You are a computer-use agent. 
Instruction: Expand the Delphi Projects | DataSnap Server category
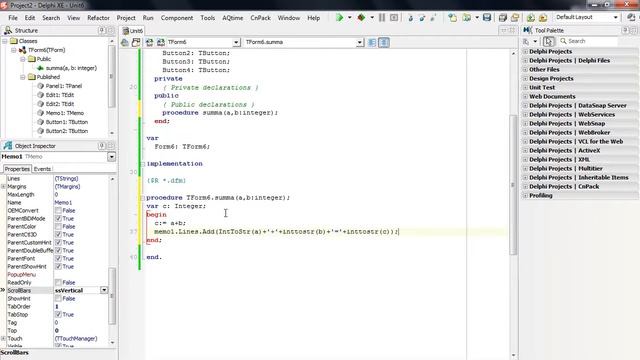point(525,105)
